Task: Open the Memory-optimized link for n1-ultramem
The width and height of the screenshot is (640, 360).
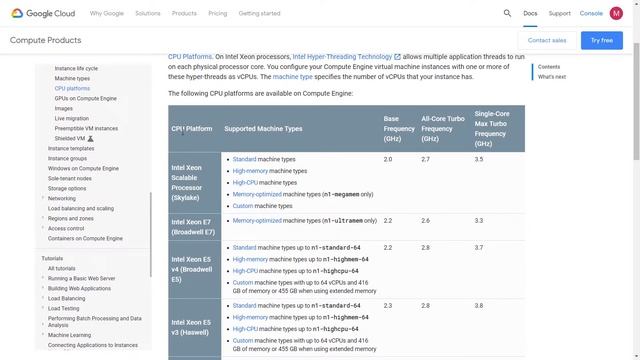Action: [257, 221]
